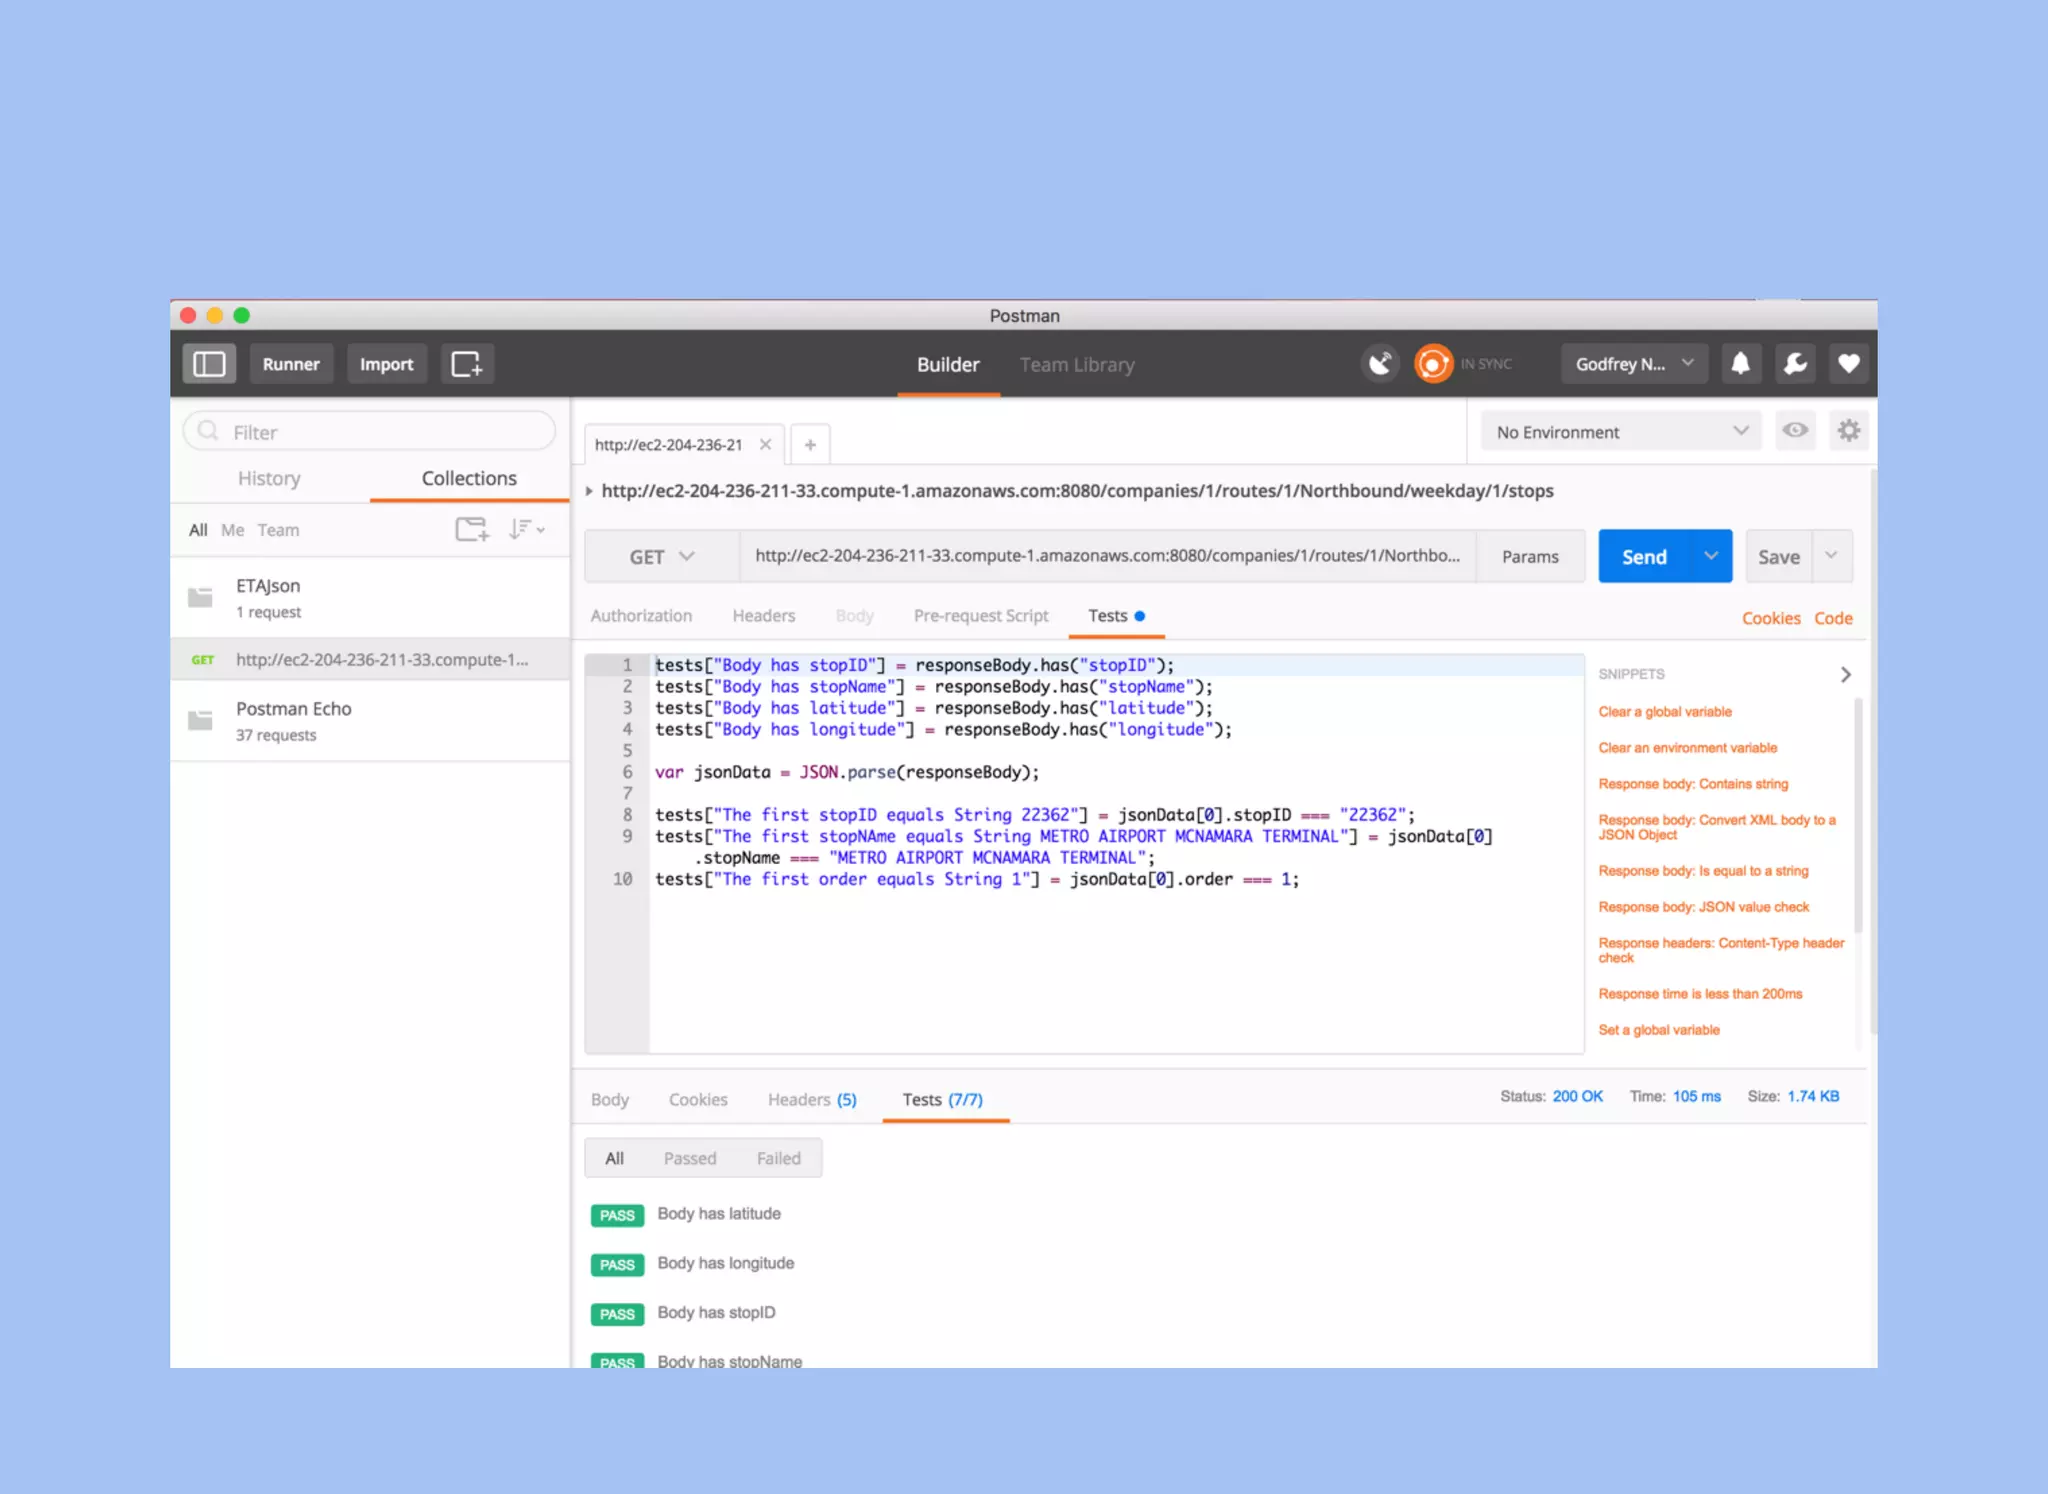The width and height of the screenshot is (2048, 1494).
Task: Open settings wrench icon
Action: pos(1795,364)
